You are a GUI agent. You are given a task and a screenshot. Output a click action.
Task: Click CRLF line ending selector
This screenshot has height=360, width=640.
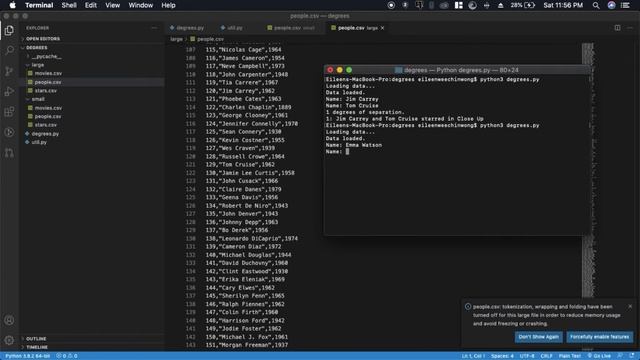pos(547,356)
